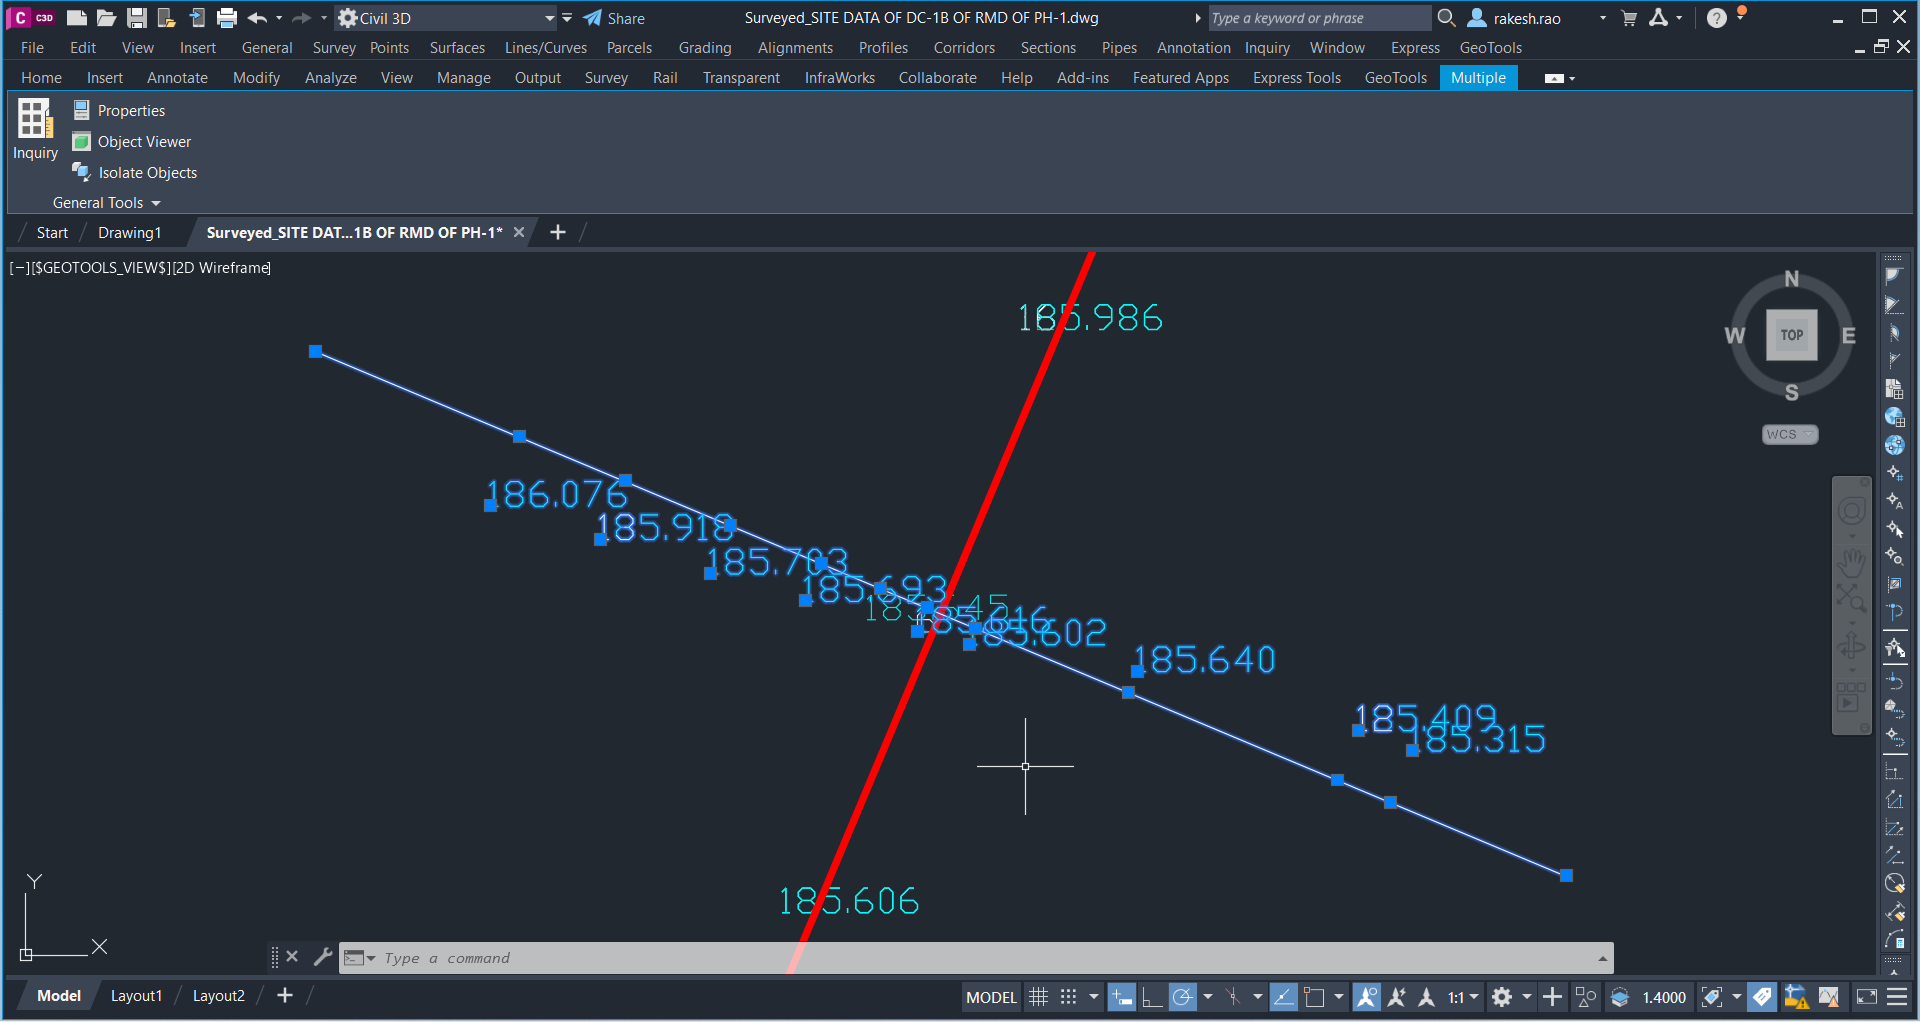Open the Properties palette

point(119,110)
